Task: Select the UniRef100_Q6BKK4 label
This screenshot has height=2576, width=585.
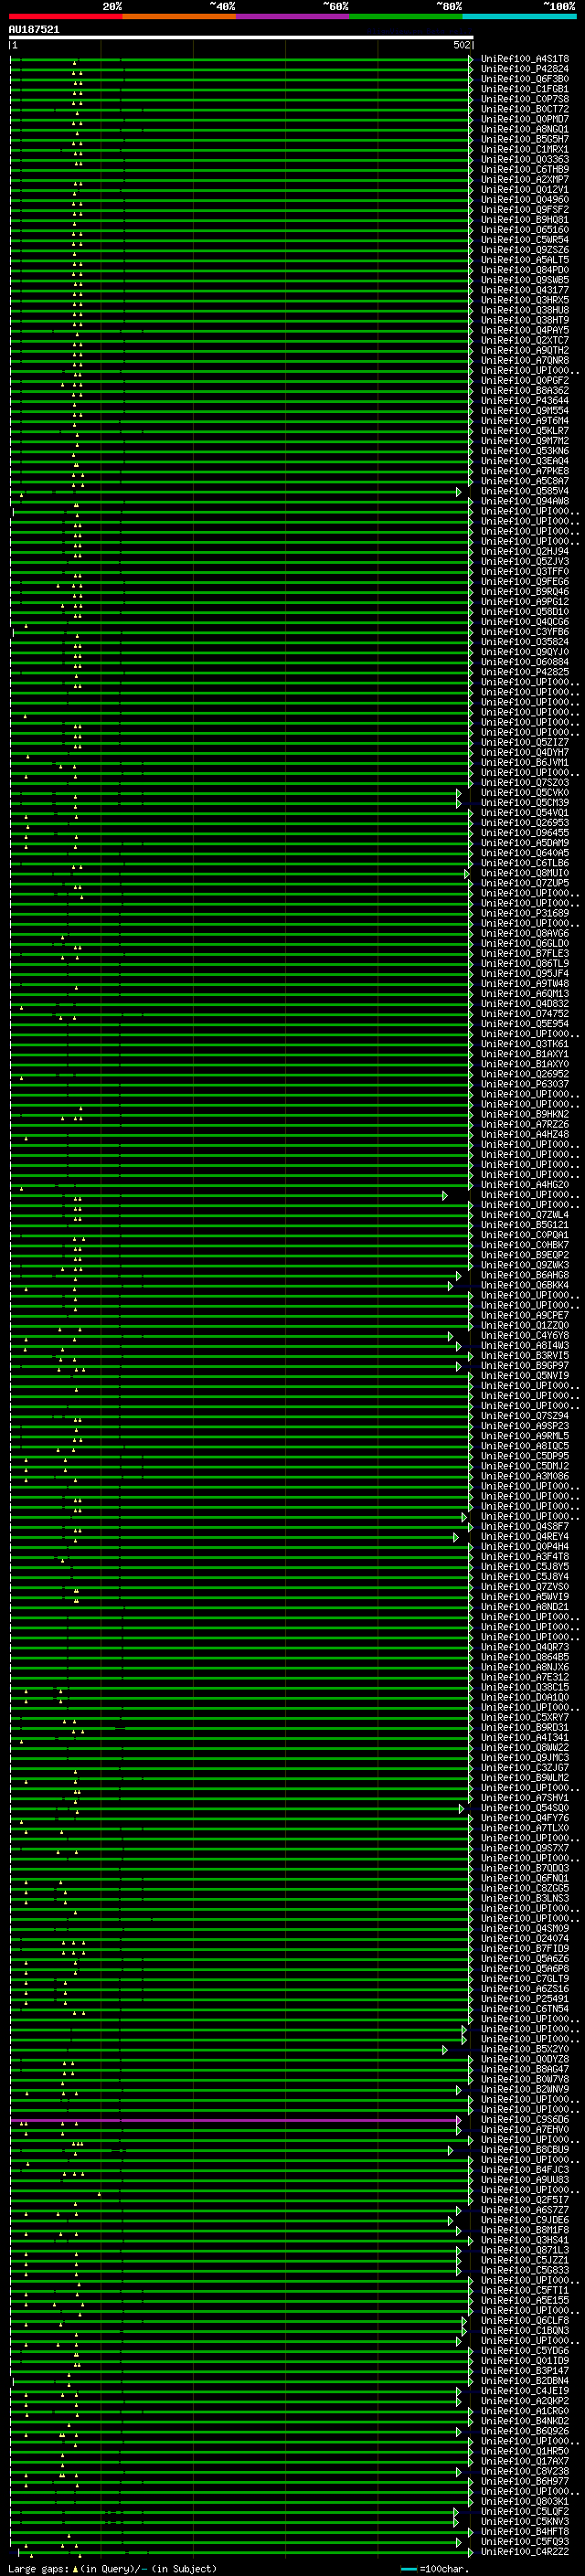Action: tap(525, 1285)
